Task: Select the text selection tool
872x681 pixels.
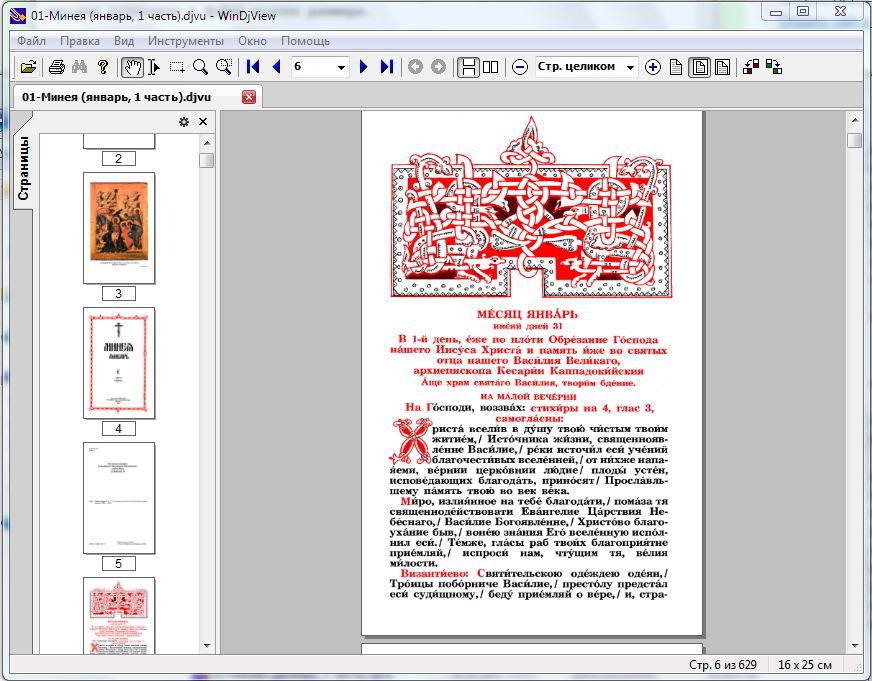Action: [154, 67]
